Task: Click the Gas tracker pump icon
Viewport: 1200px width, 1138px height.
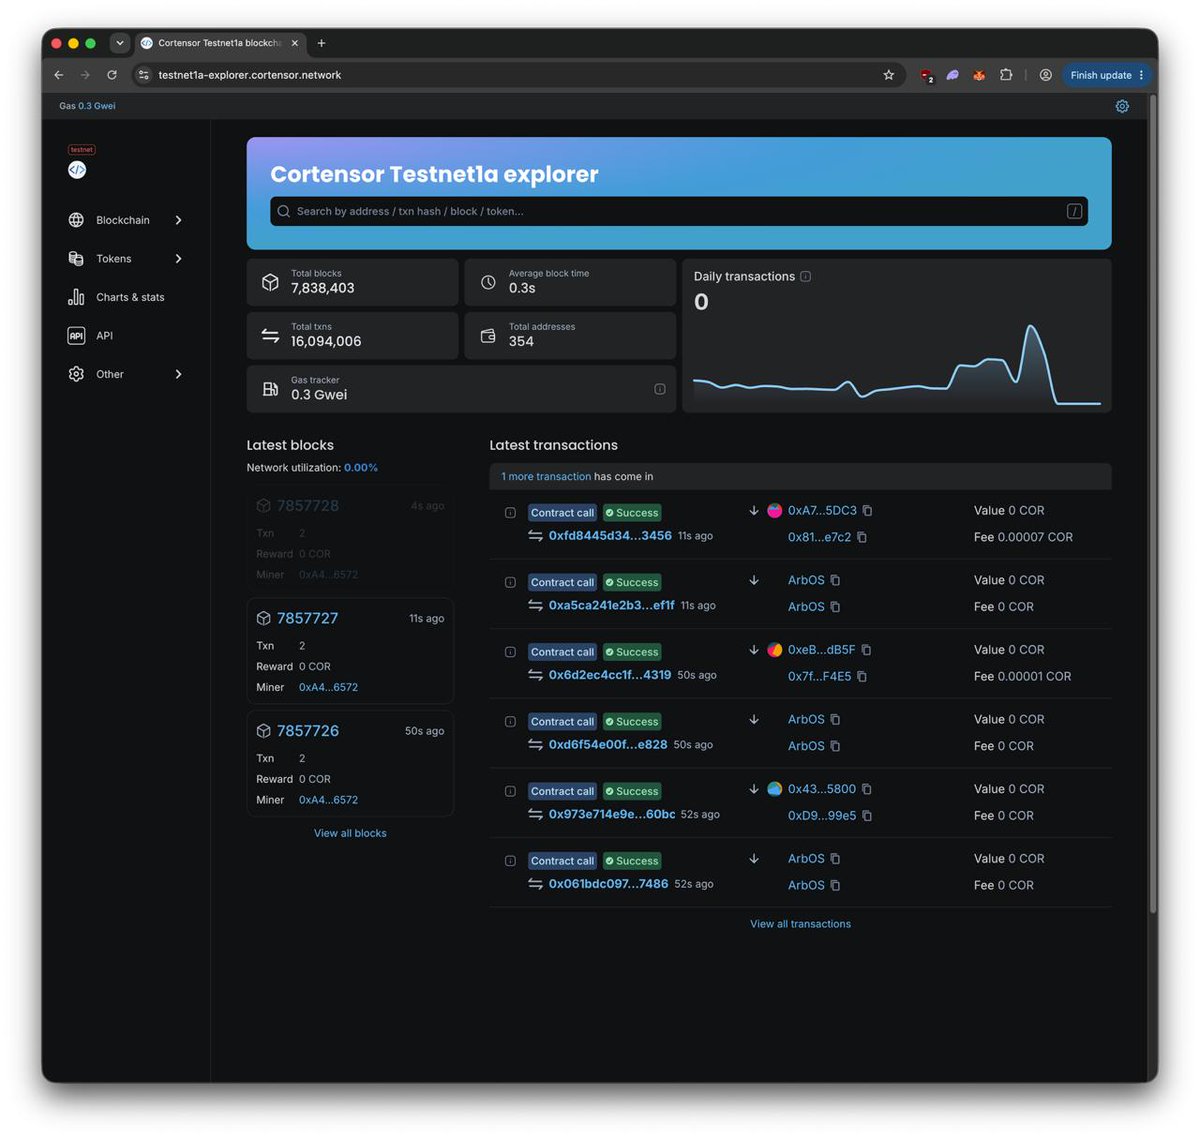Action: [270, 389]
